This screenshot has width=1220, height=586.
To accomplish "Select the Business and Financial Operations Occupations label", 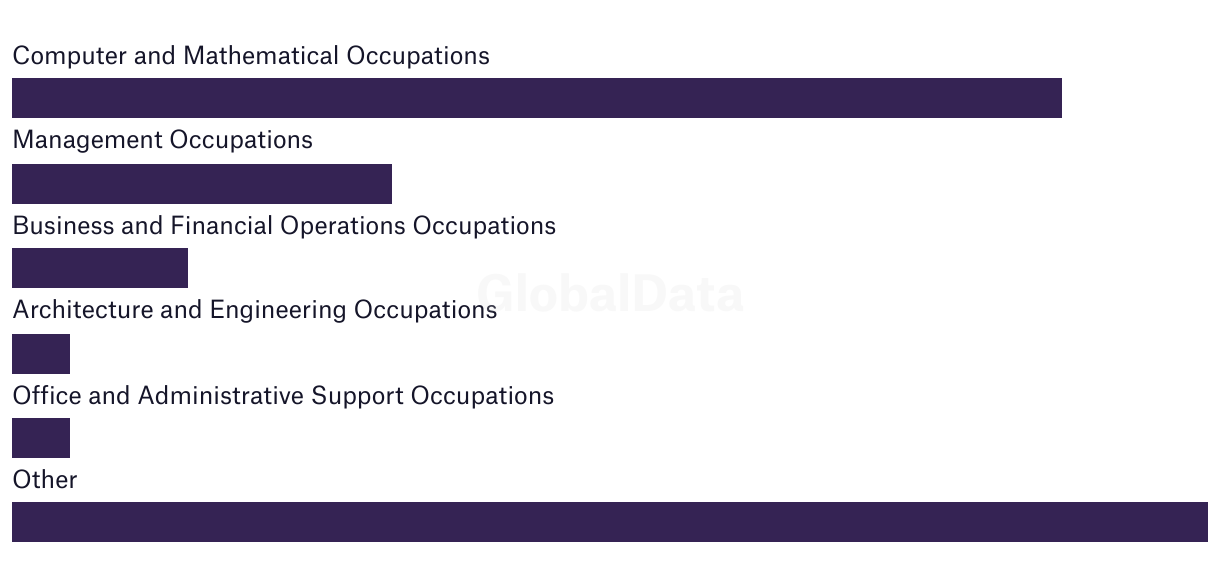I will 284,226.
